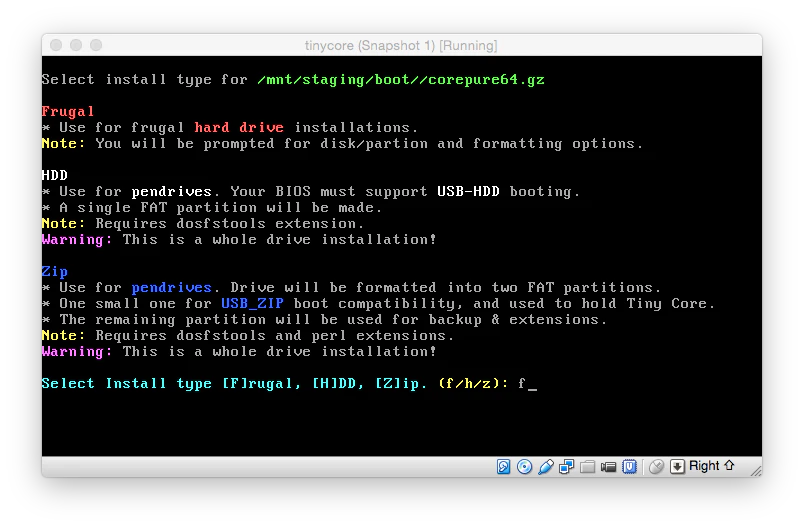The width and height of the screenshot is (804, 527).
Task: Minimize the tinycore VM window
Action: pyautogui.click(x=76, y=45)
